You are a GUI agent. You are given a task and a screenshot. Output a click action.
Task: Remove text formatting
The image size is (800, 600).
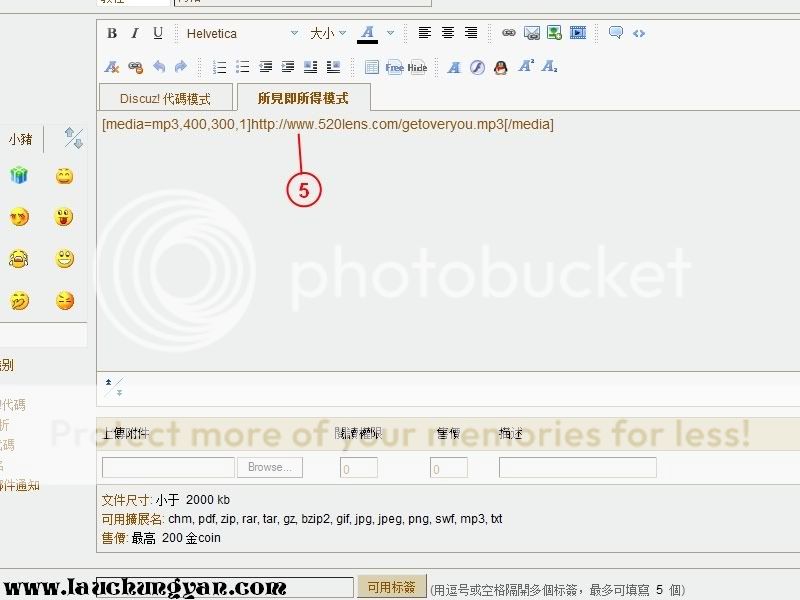[x=112, y=67]
